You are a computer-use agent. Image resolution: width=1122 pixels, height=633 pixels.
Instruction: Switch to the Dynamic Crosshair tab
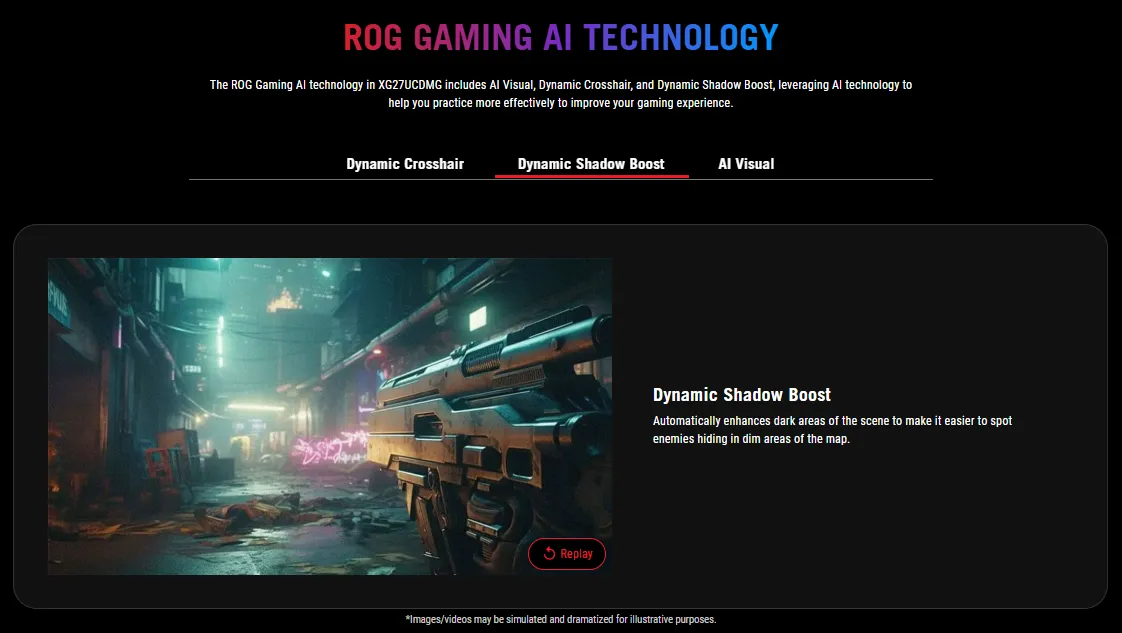[405, 164]
